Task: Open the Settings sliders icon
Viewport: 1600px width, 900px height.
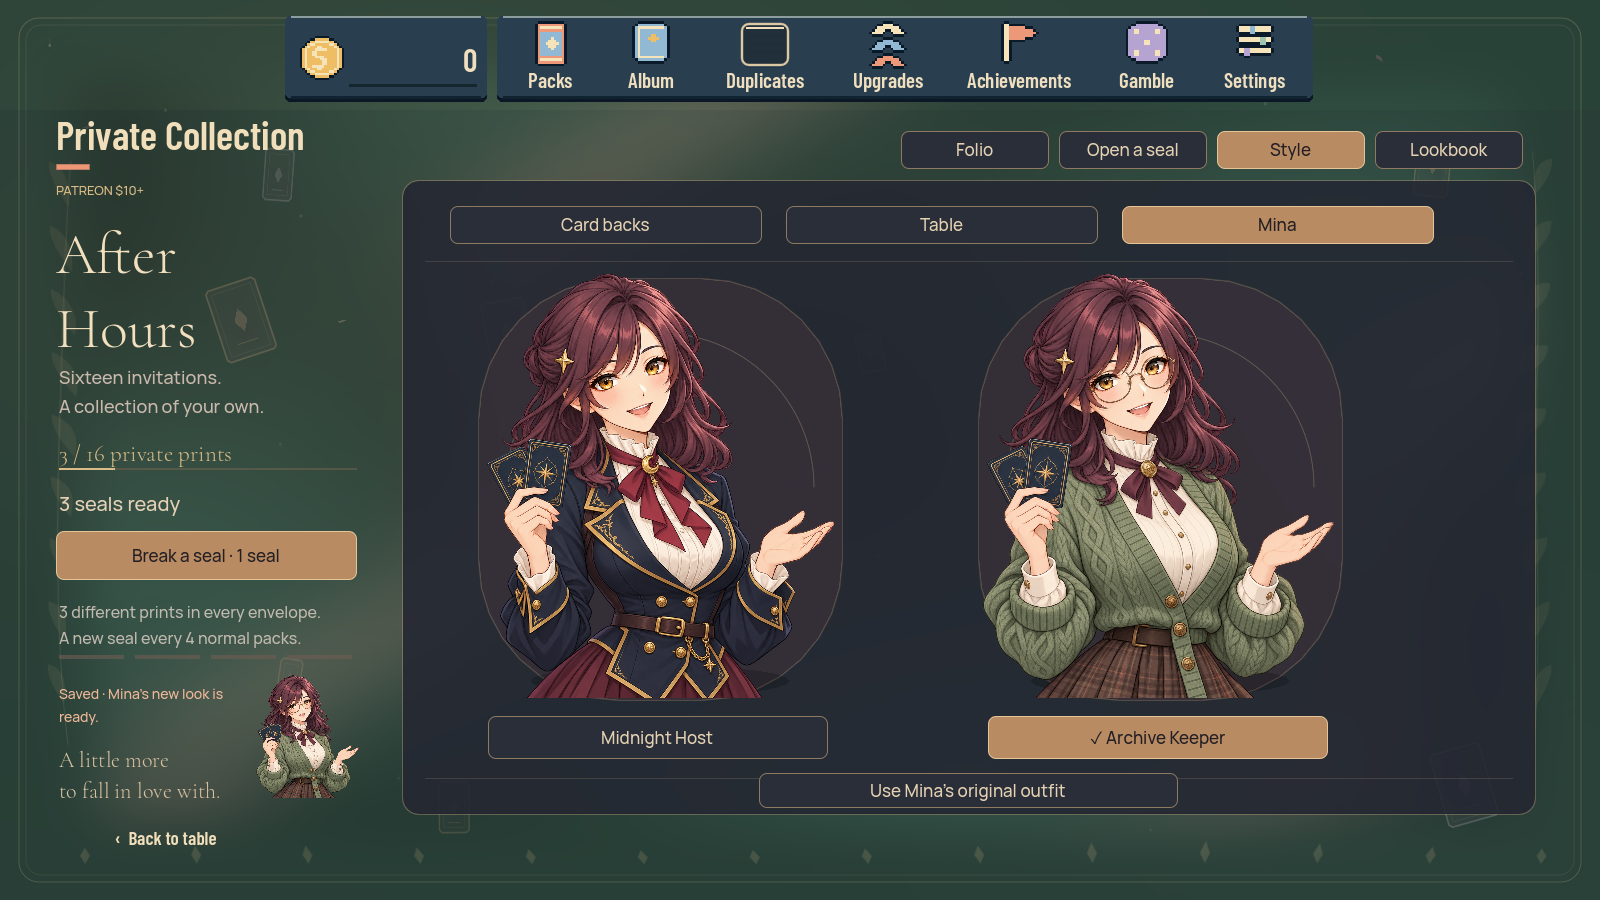Action: (x=1254, y=42)
